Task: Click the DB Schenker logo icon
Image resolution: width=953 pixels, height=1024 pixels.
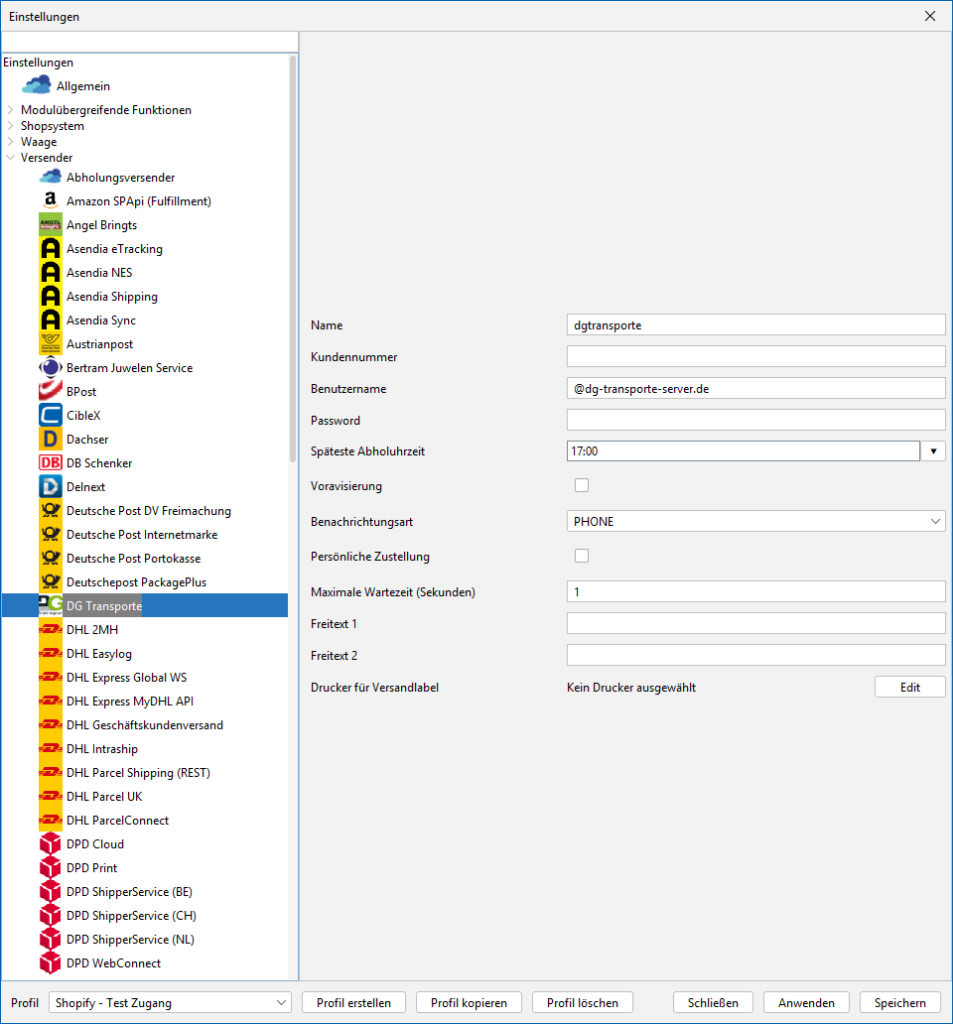Action: (50, 463)
